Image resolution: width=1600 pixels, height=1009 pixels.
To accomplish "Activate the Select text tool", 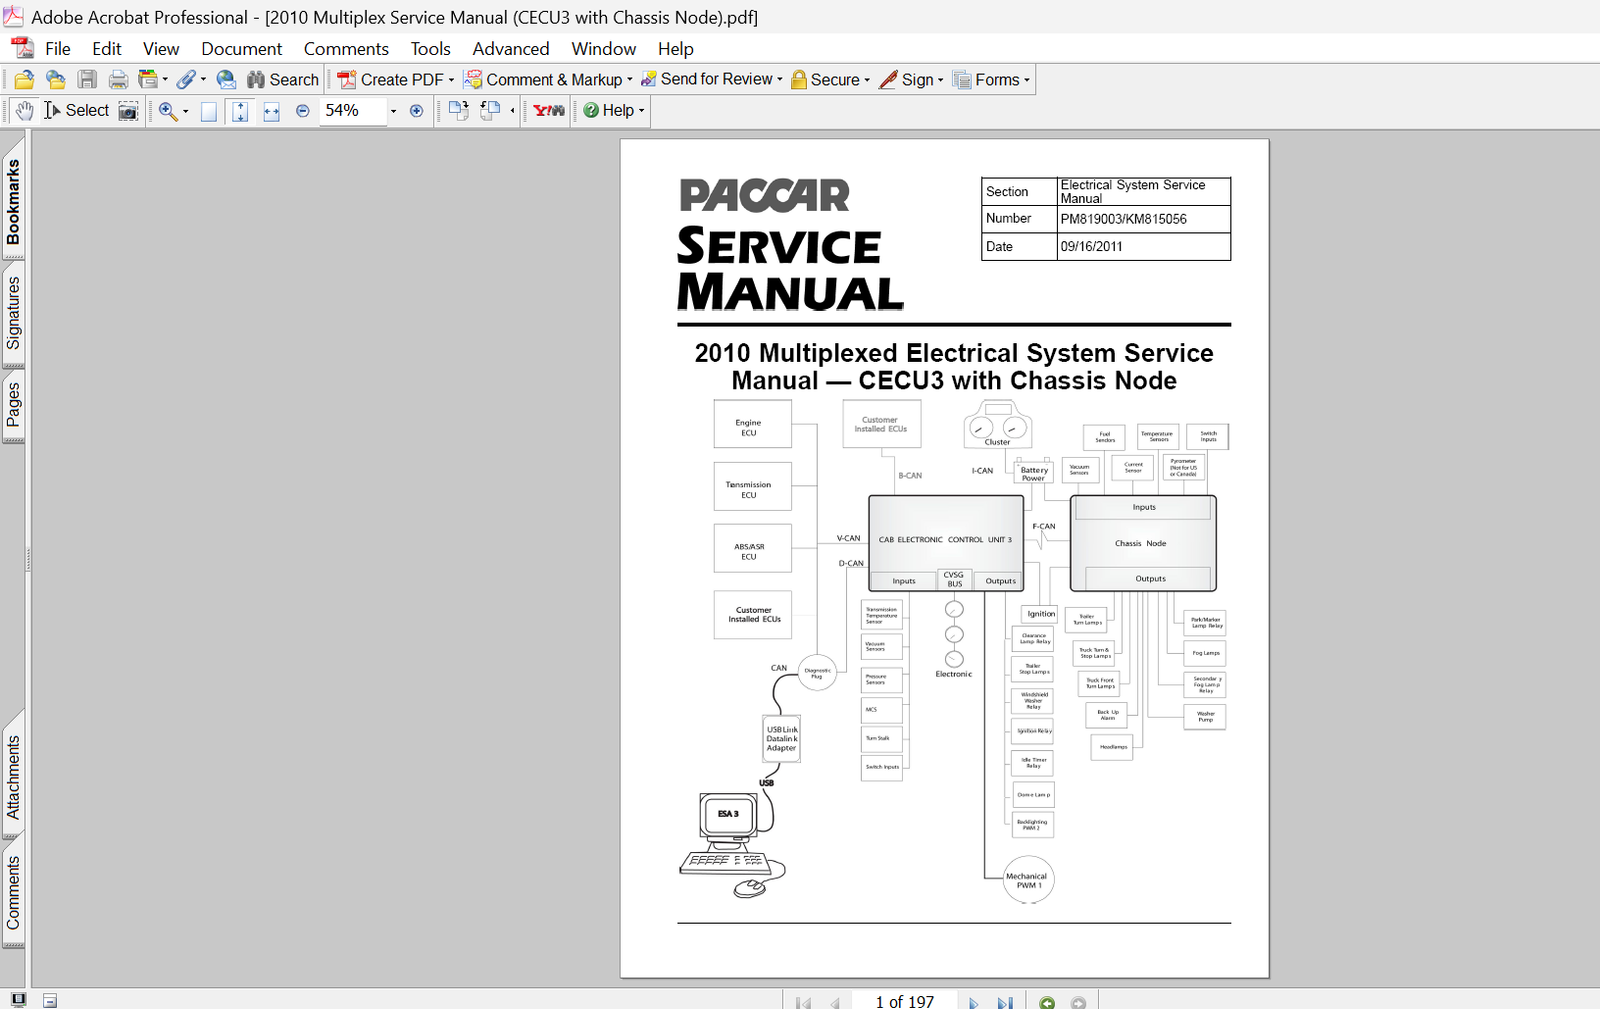I will [76, 111].
